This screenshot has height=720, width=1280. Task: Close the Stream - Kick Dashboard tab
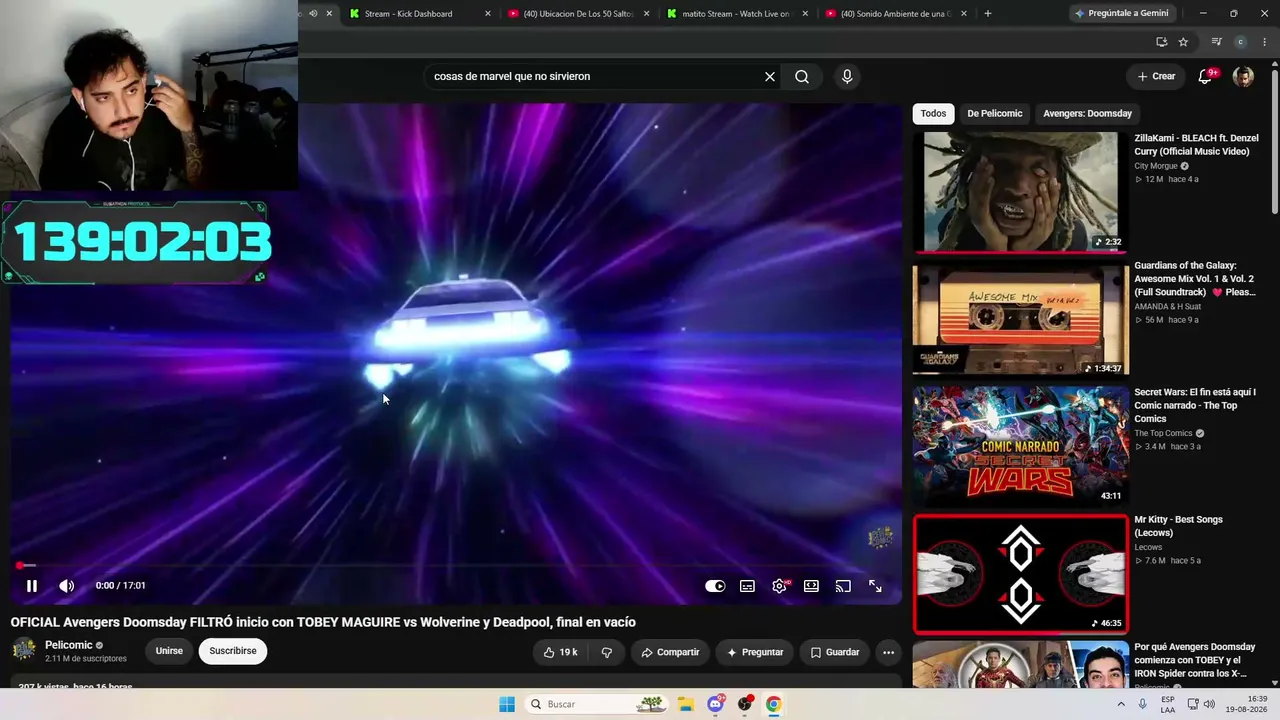point(488,14)
